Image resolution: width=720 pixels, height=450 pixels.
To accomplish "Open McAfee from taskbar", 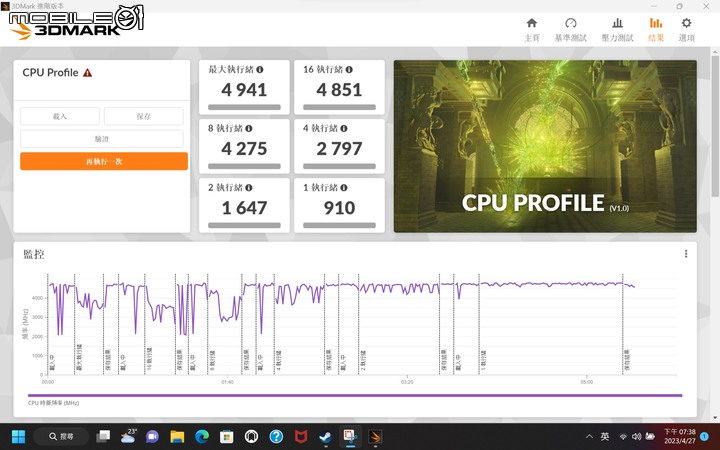I will pos(301,436).
